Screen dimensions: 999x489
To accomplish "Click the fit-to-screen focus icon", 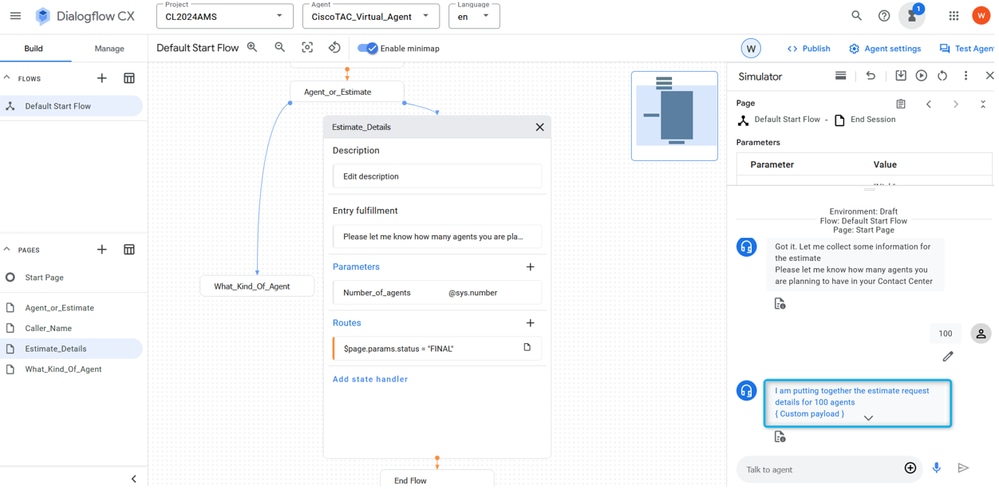I will pyautogui.click(x=308, y=48).
